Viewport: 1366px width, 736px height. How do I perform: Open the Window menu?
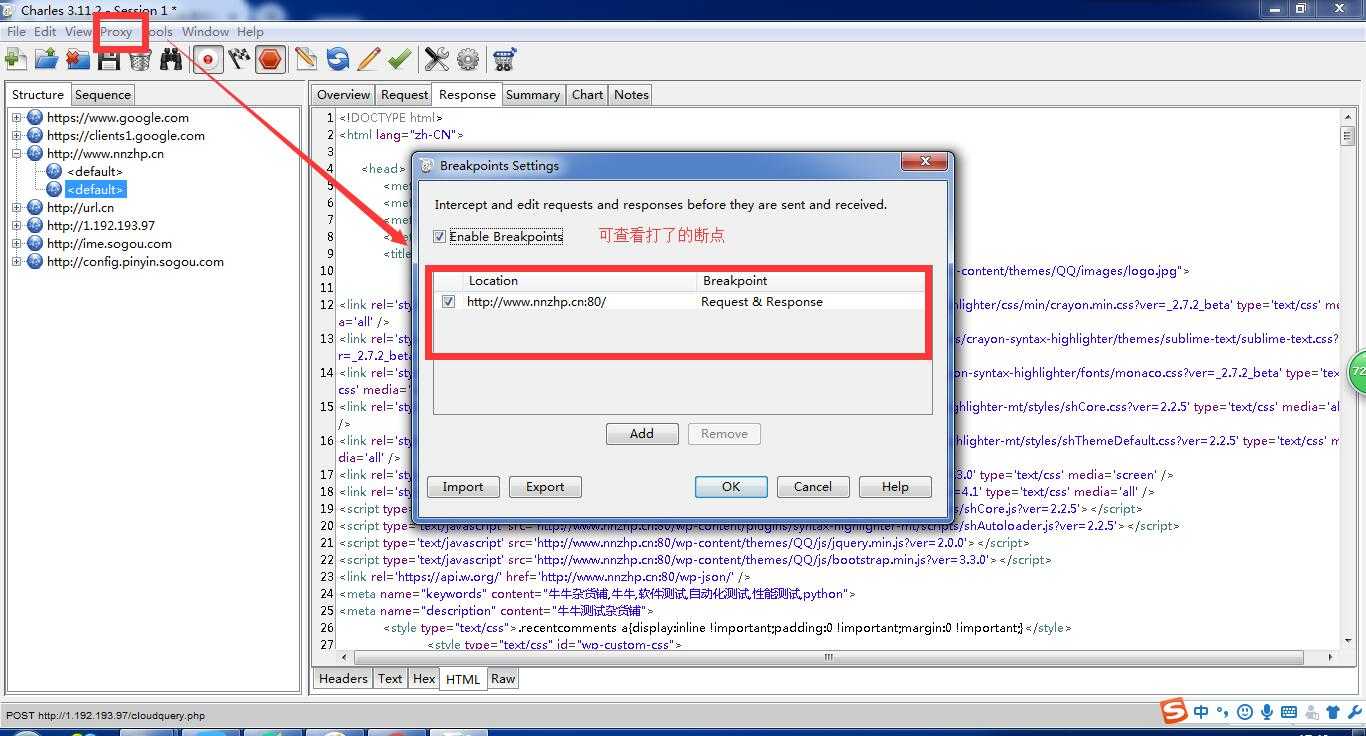click(205, 31)
